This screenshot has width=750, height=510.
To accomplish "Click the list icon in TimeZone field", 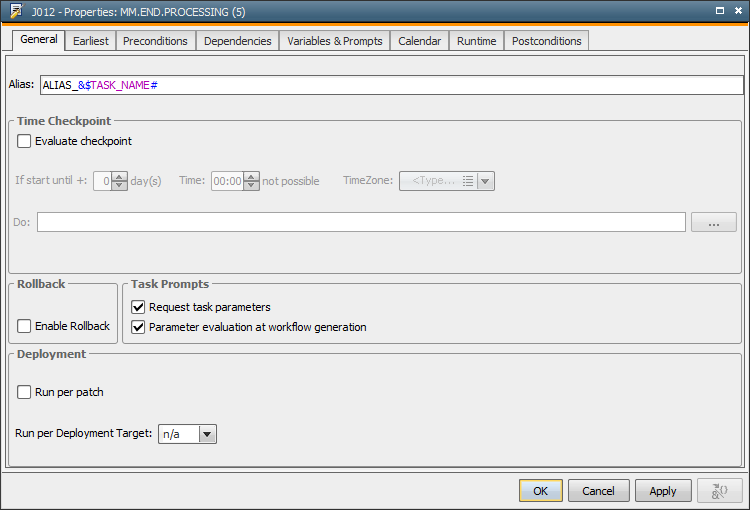I will click(x=468, y=181).
